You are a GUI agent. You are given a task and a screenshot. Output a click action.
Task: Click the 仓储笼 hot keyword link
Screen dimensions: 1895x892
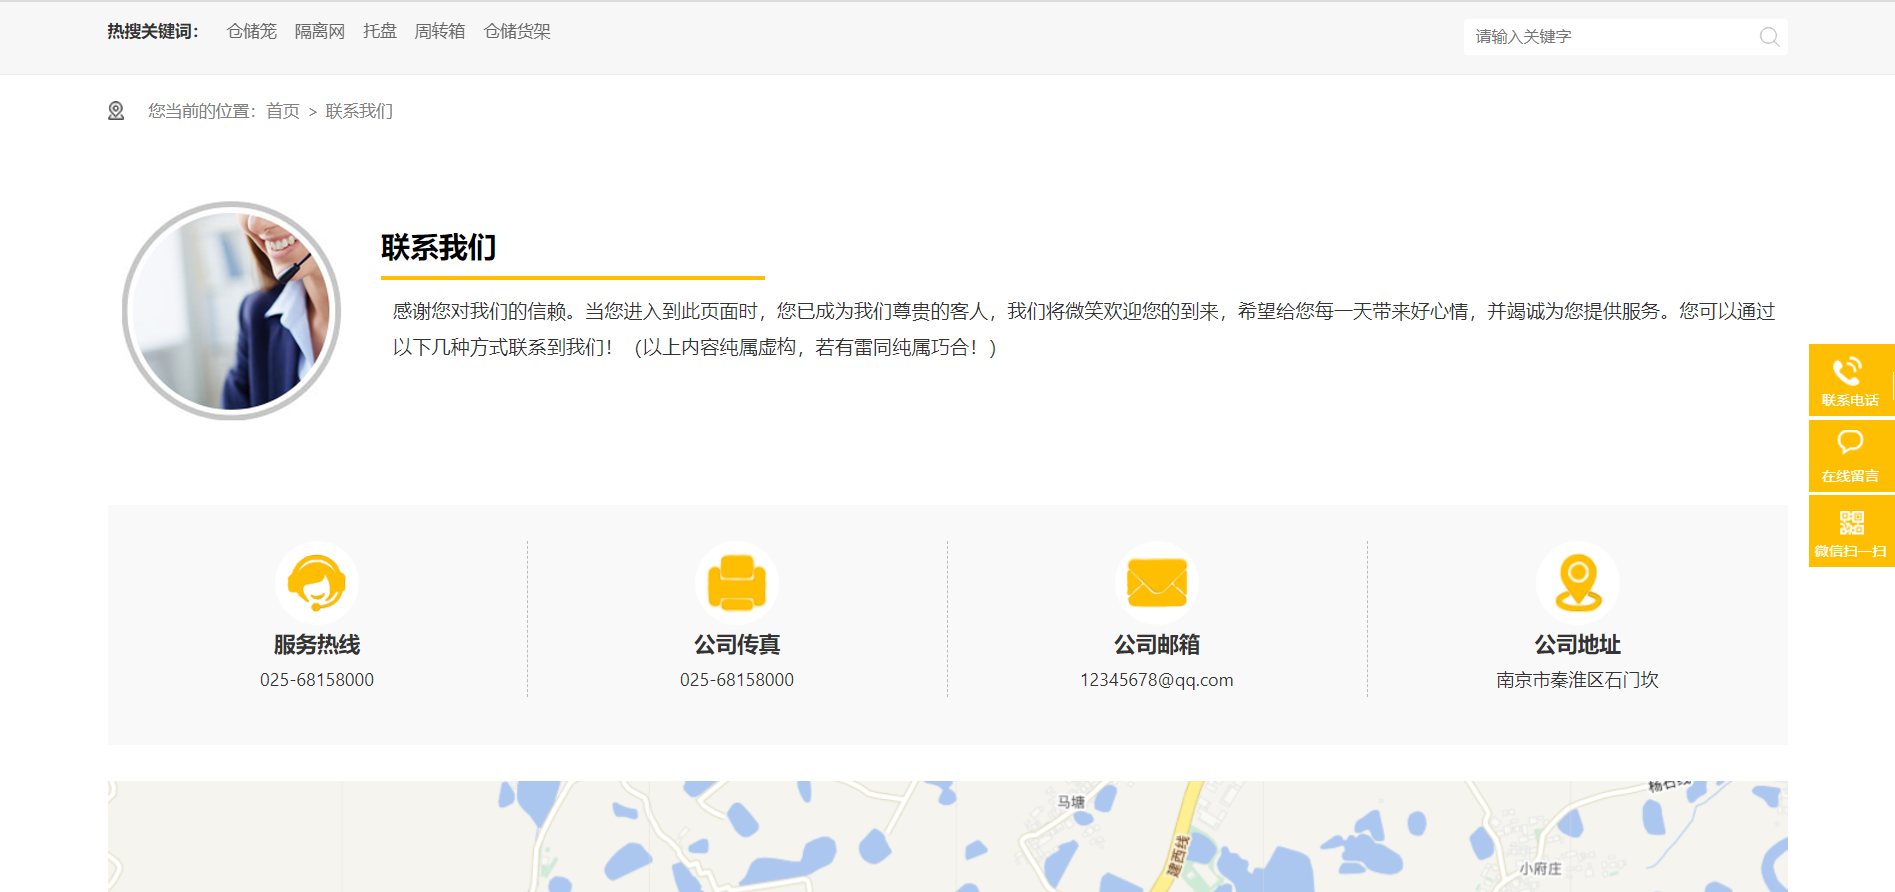click(x=252, y=32)
